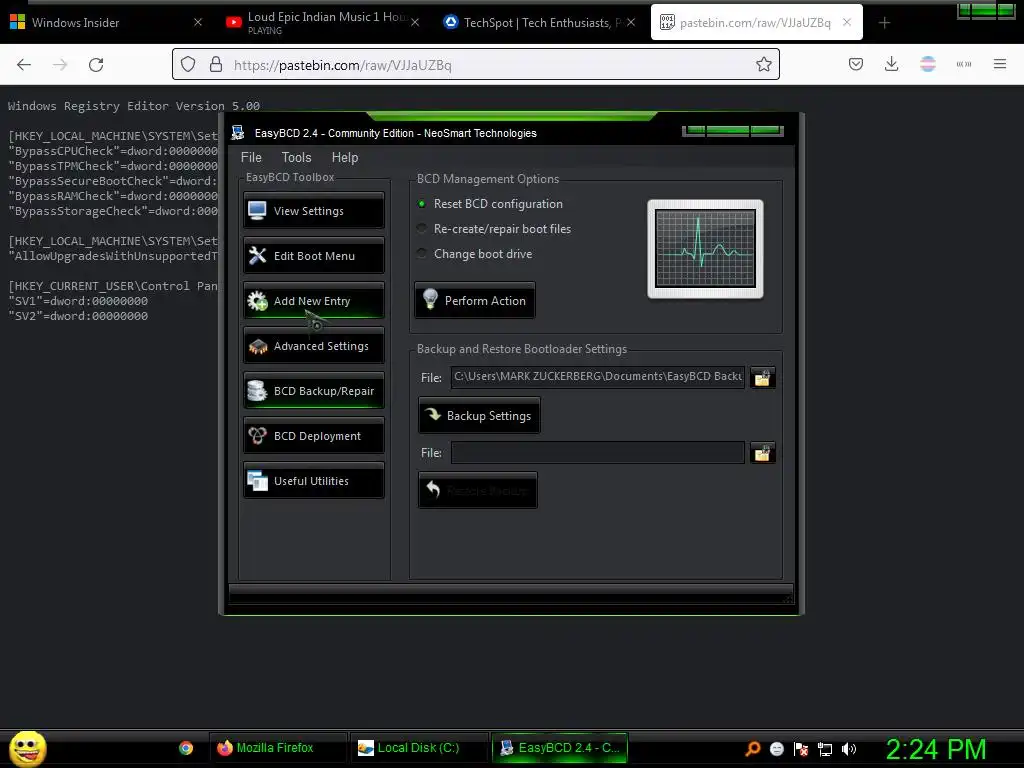Close the Windows Insider tab
The height and width of the screenshot is (768, 1024).
tap(198, 22)
